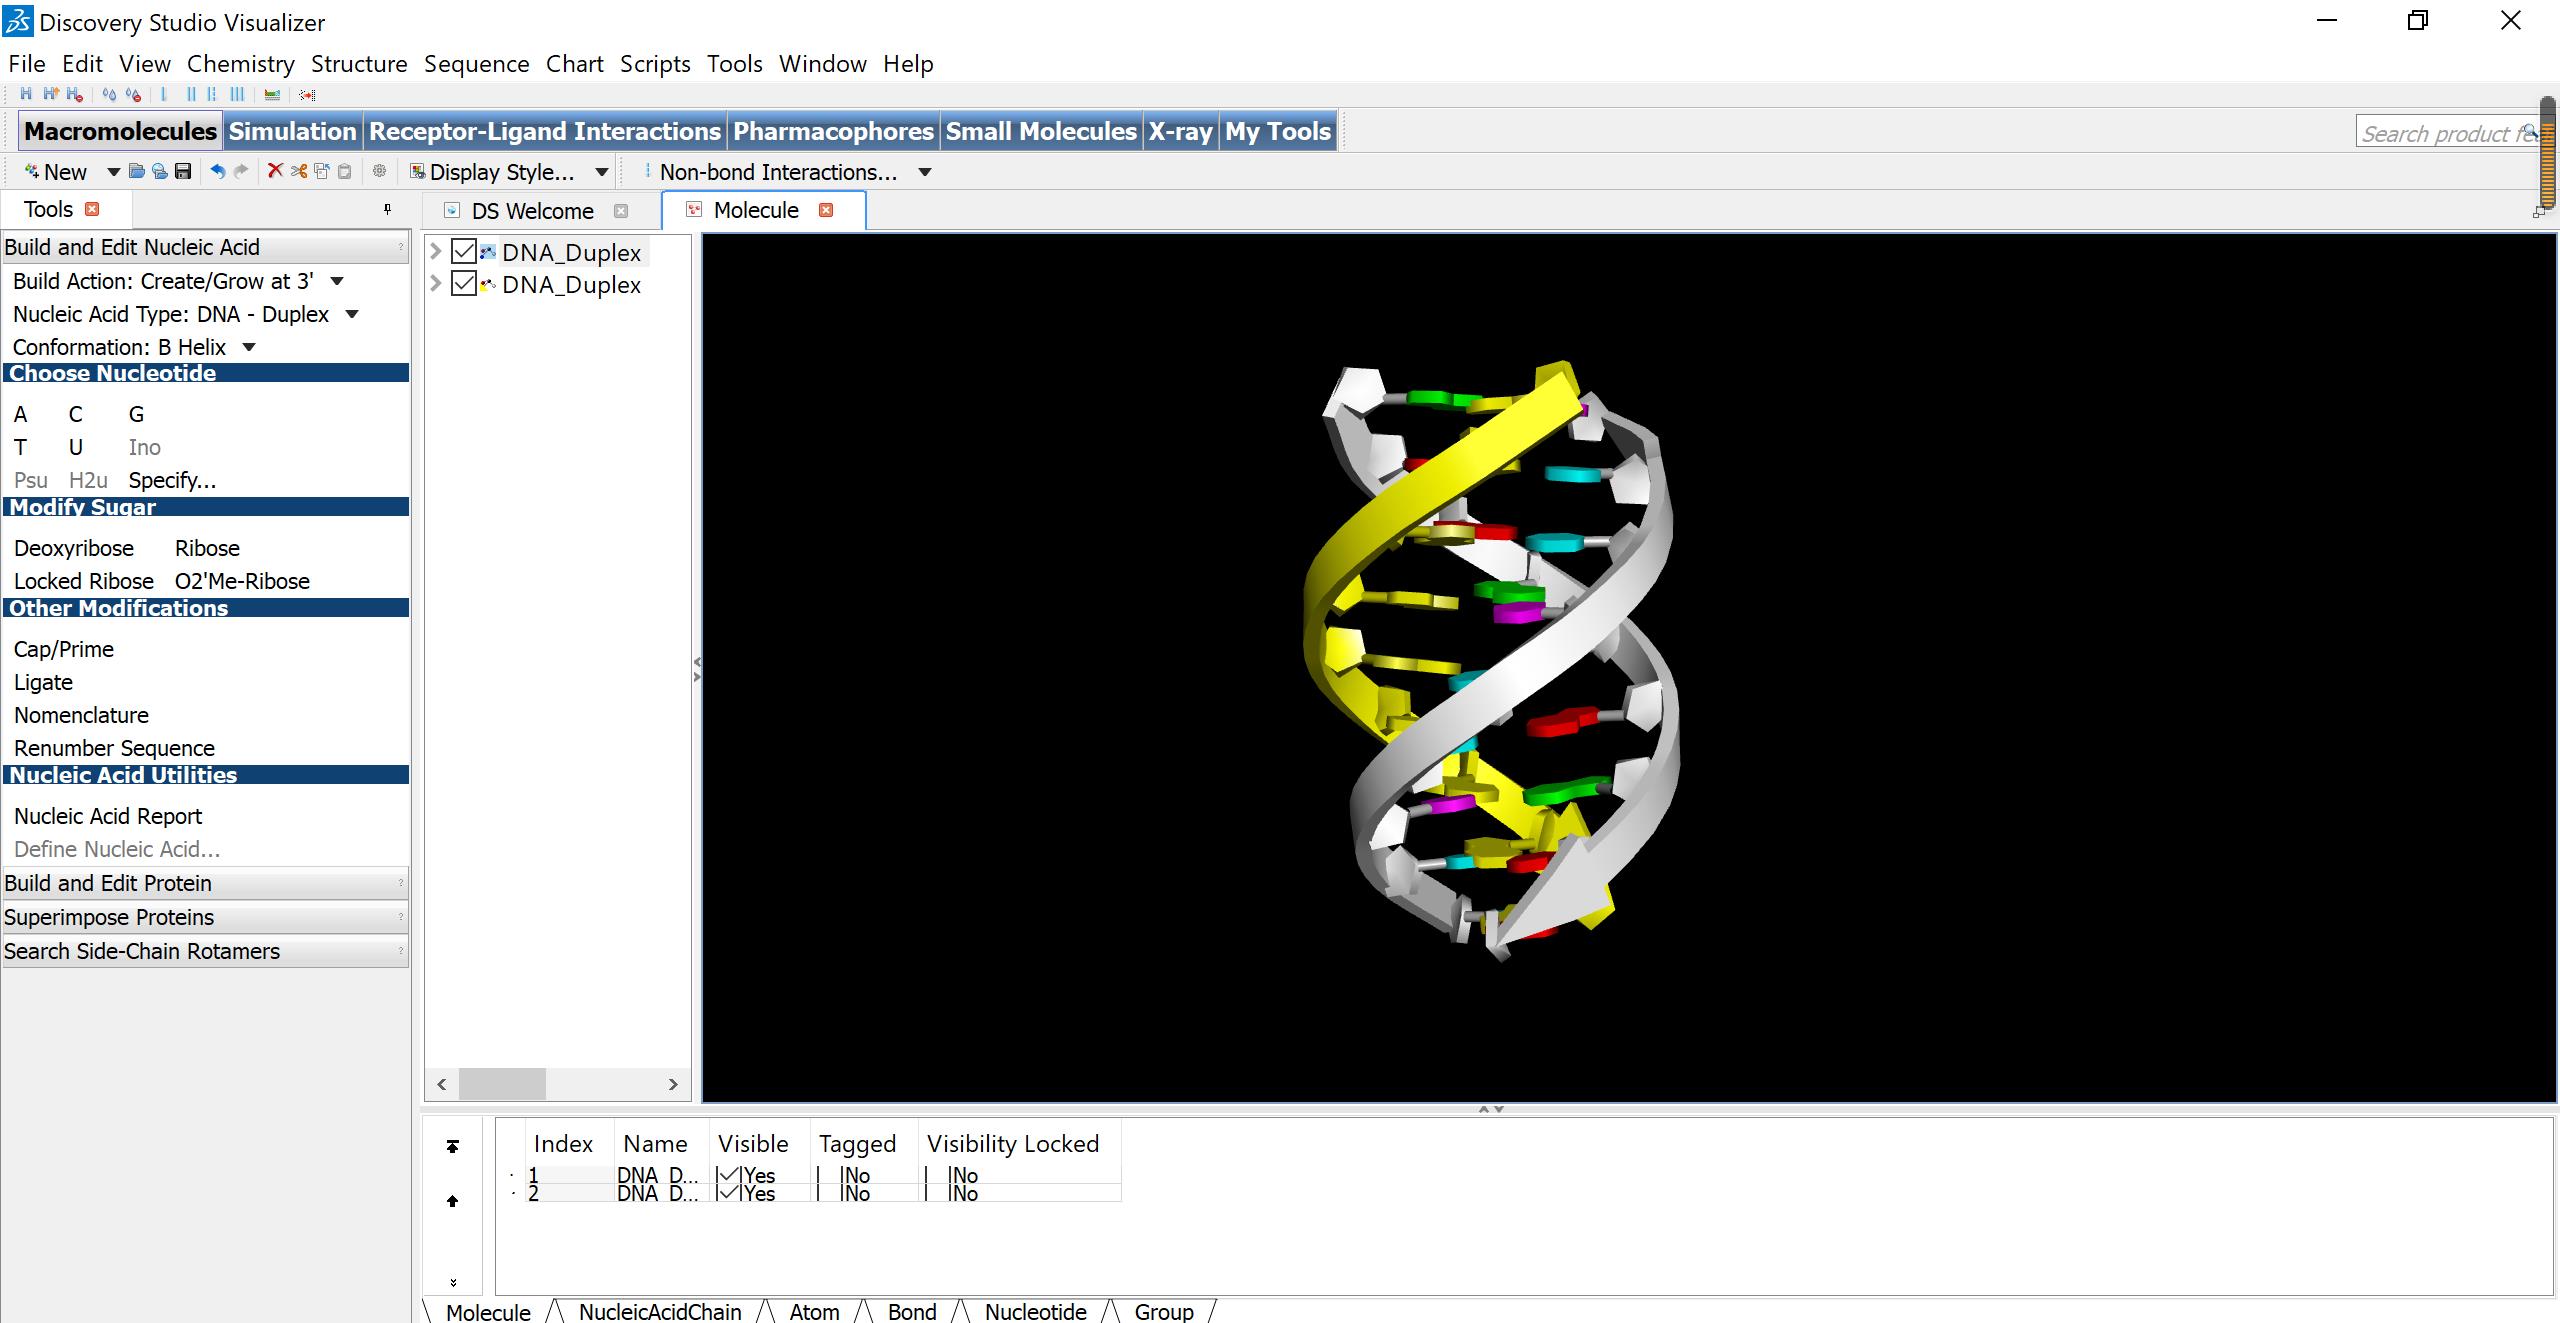Choose nucleotide G
The height and width of the screenshot is (1323, 2560).
[x=136, y=414]
